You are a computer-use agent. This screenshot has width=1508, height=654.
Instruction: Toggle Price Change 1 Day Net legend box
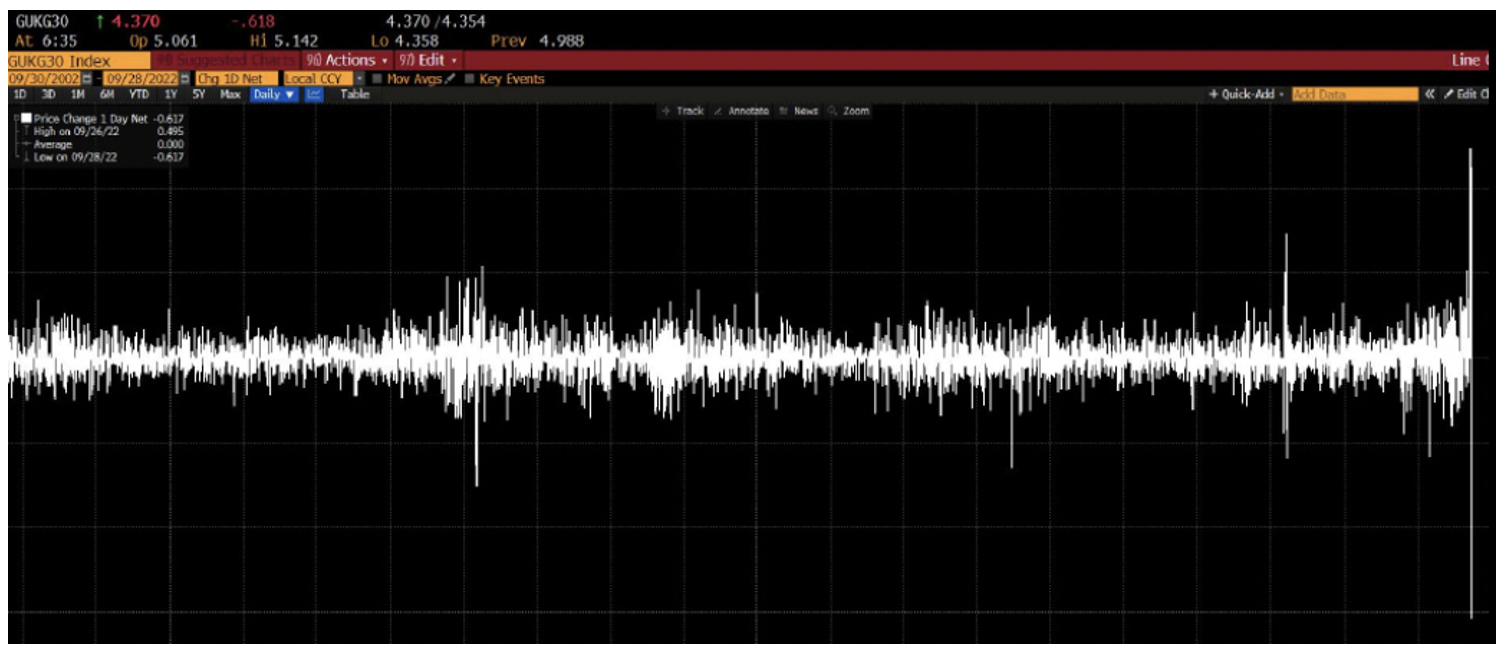(26, 118)
